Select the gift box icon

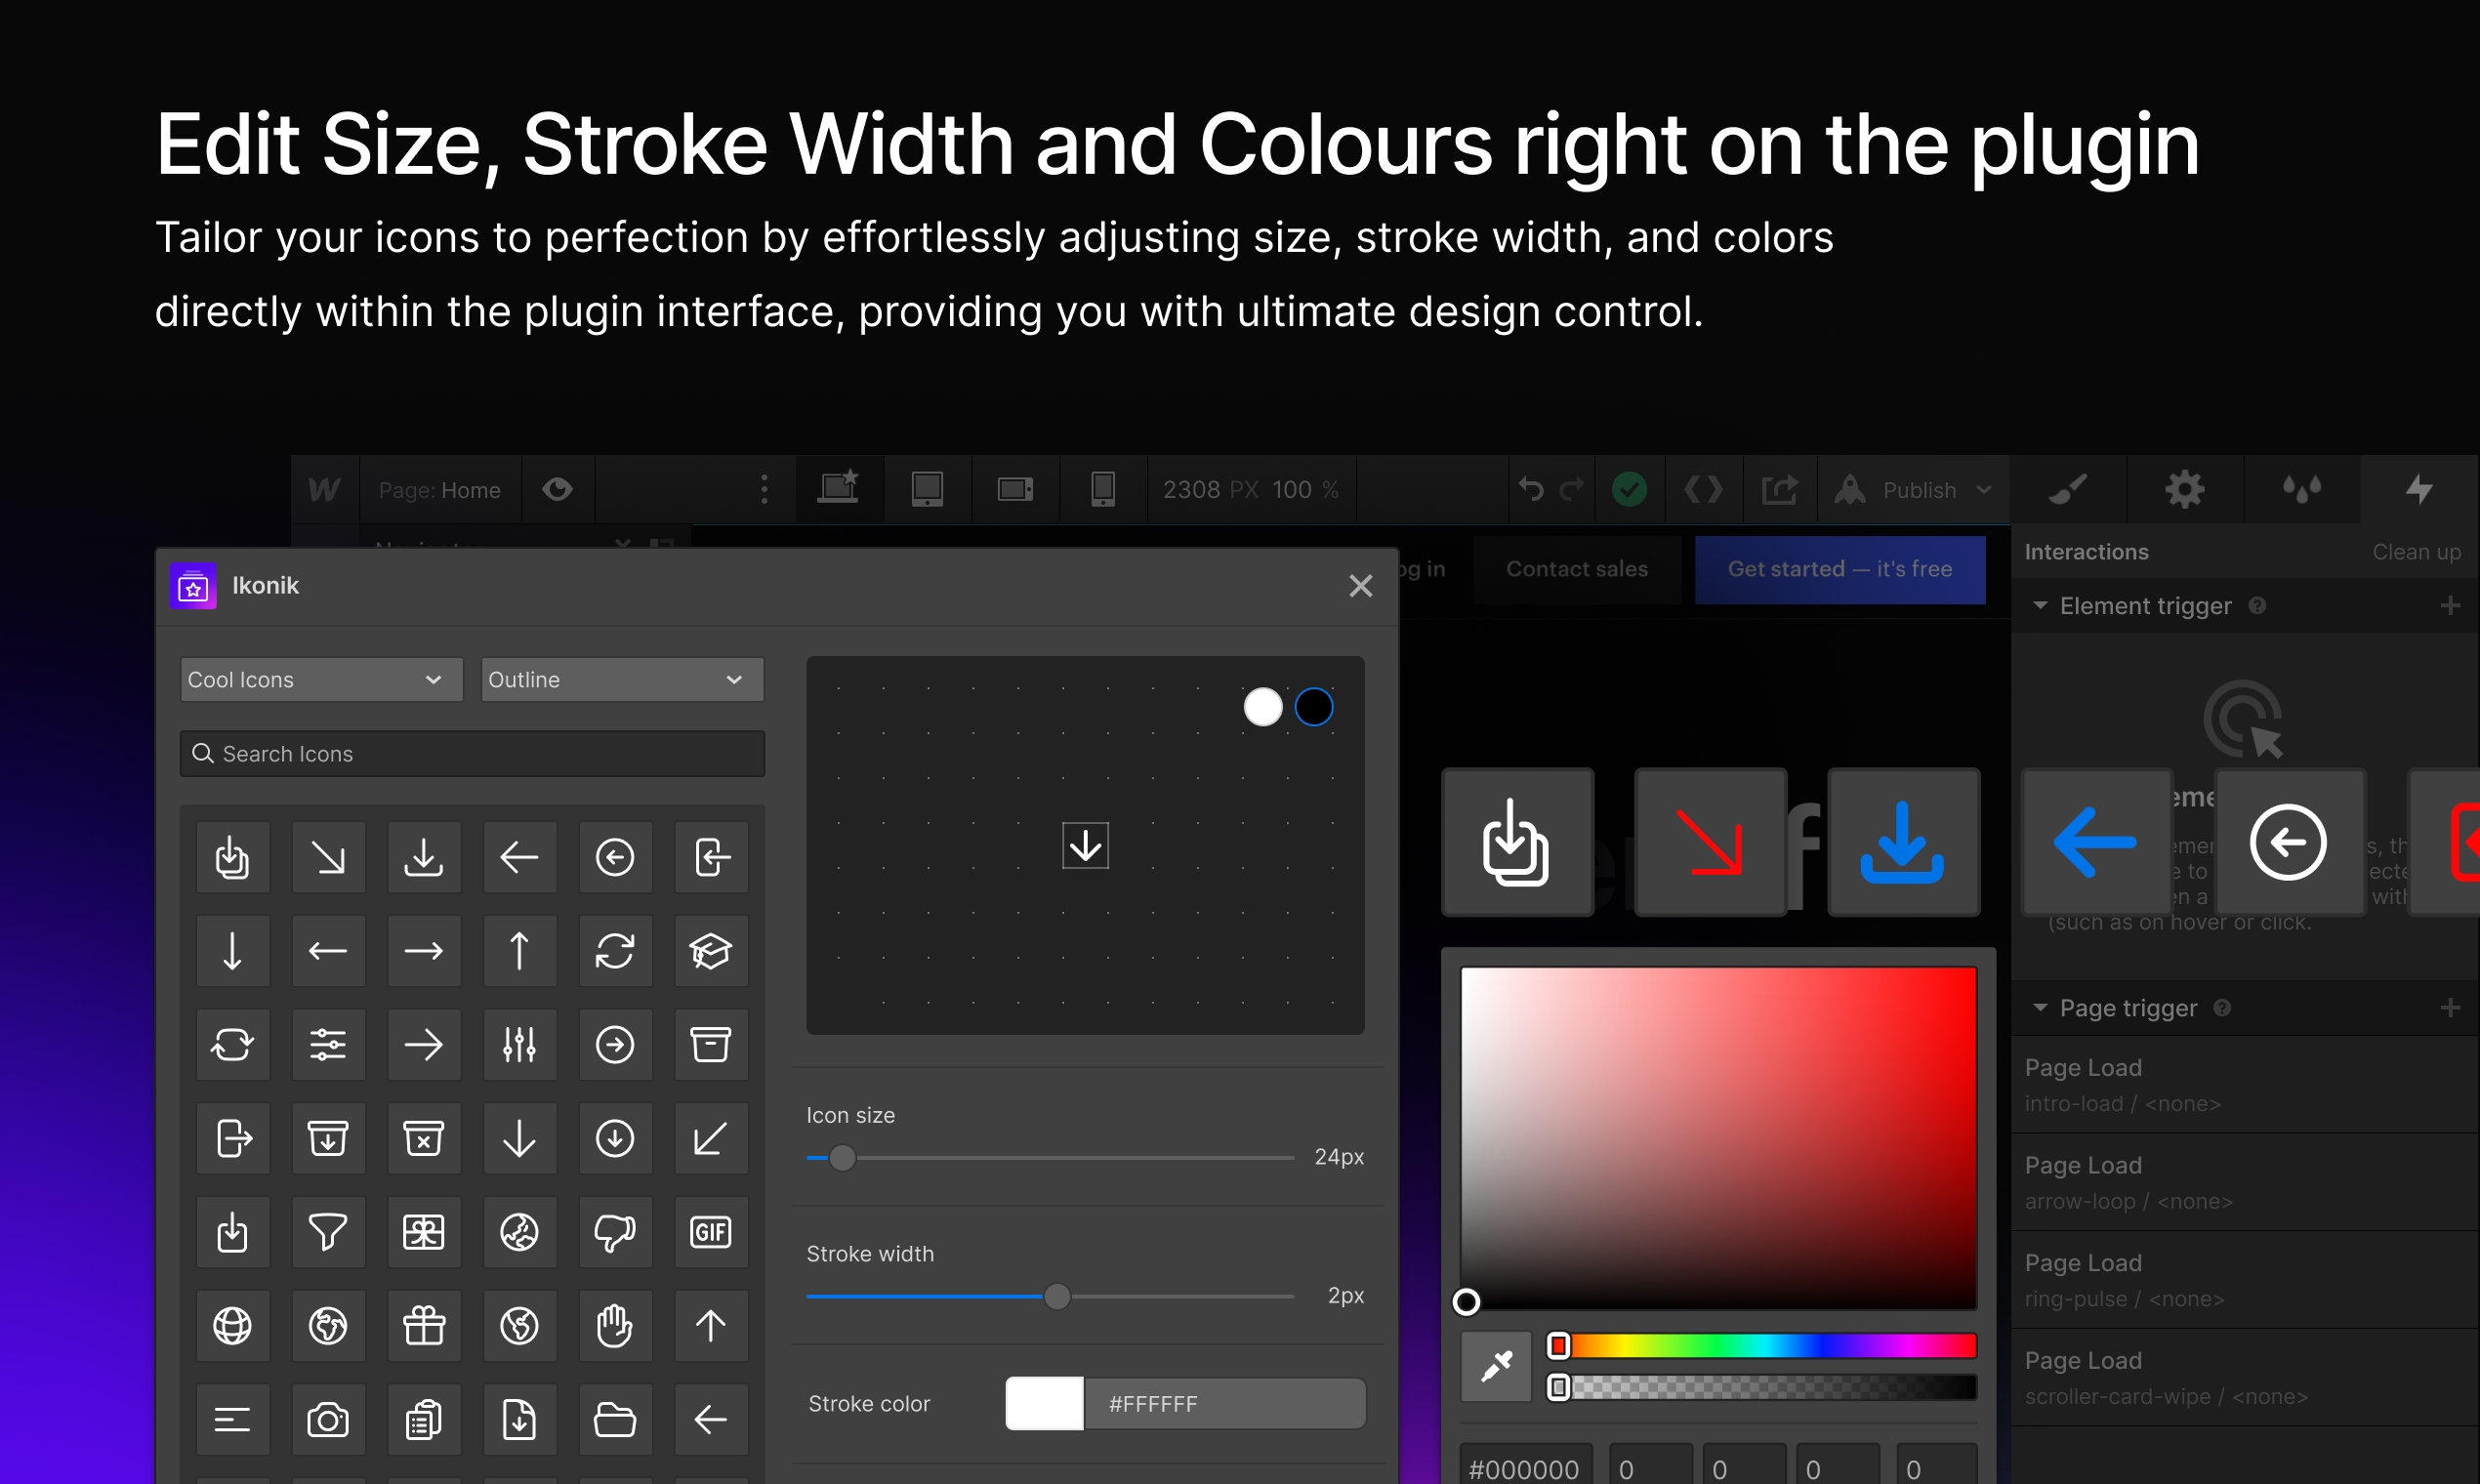point(424,1326)
